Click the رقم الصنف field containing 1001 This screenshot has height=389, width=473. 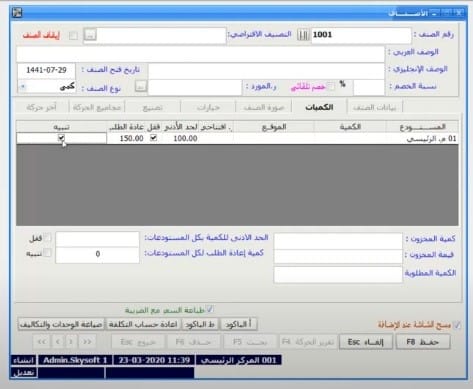(361, 35)
